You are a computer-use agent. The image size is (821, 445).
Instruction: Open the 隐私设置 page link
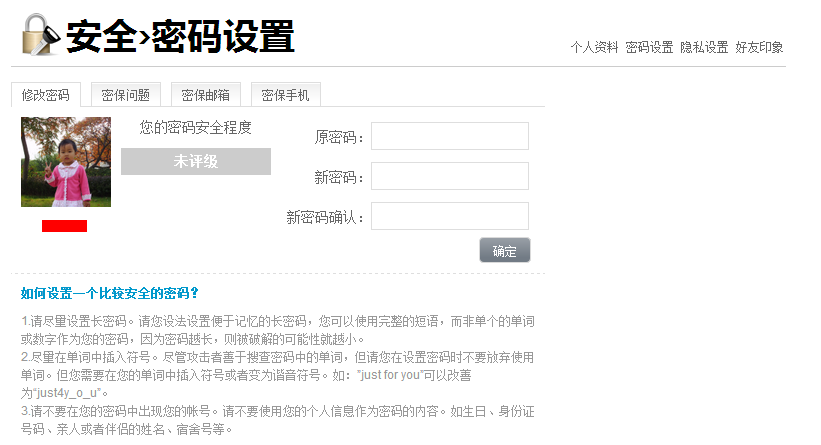click(x=704, y=48)
